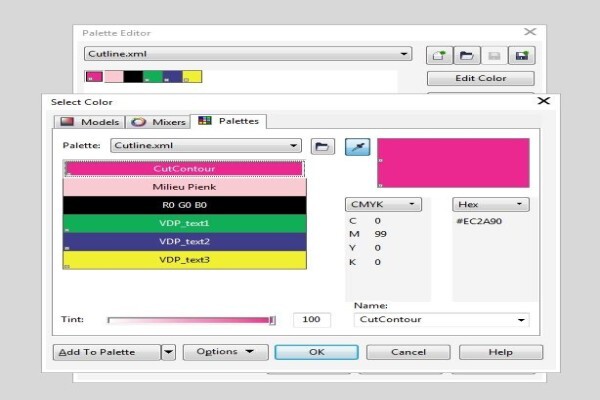Close the Palette Editor window
The image size is (600, 400).
tap(530, 32)
